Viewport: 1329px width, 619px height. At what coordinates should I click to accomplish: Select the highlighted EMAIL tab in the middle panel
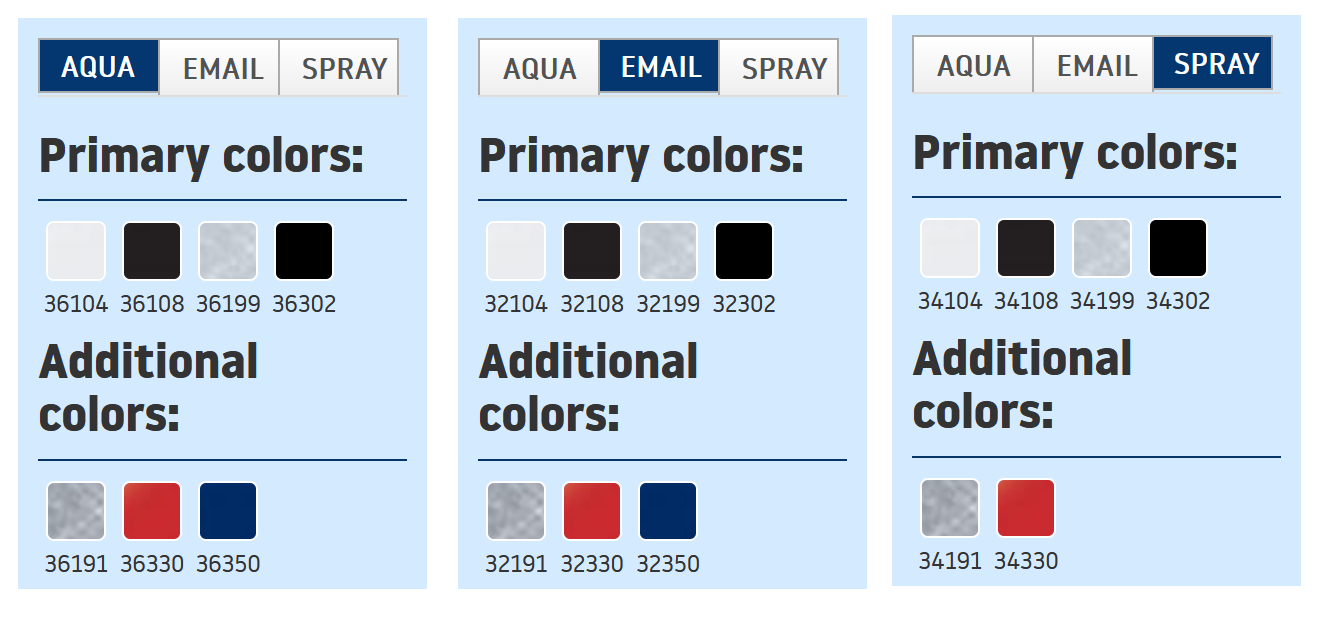coord(660,67)
